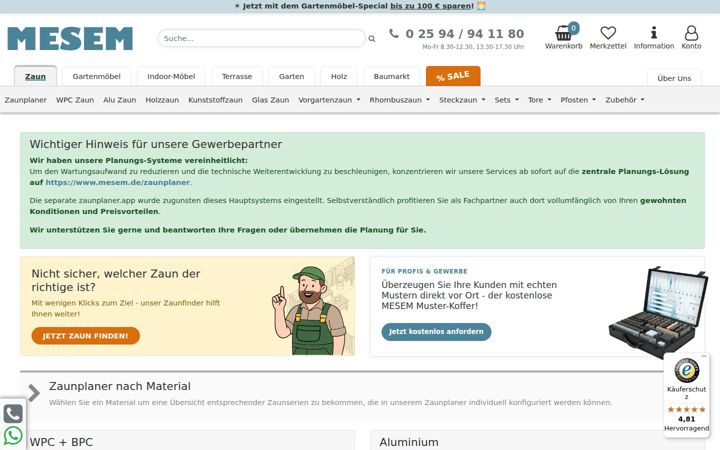Open the Merkzettel heart icon
This screenshot has width=720, height=450.
(x=608, y=33)
